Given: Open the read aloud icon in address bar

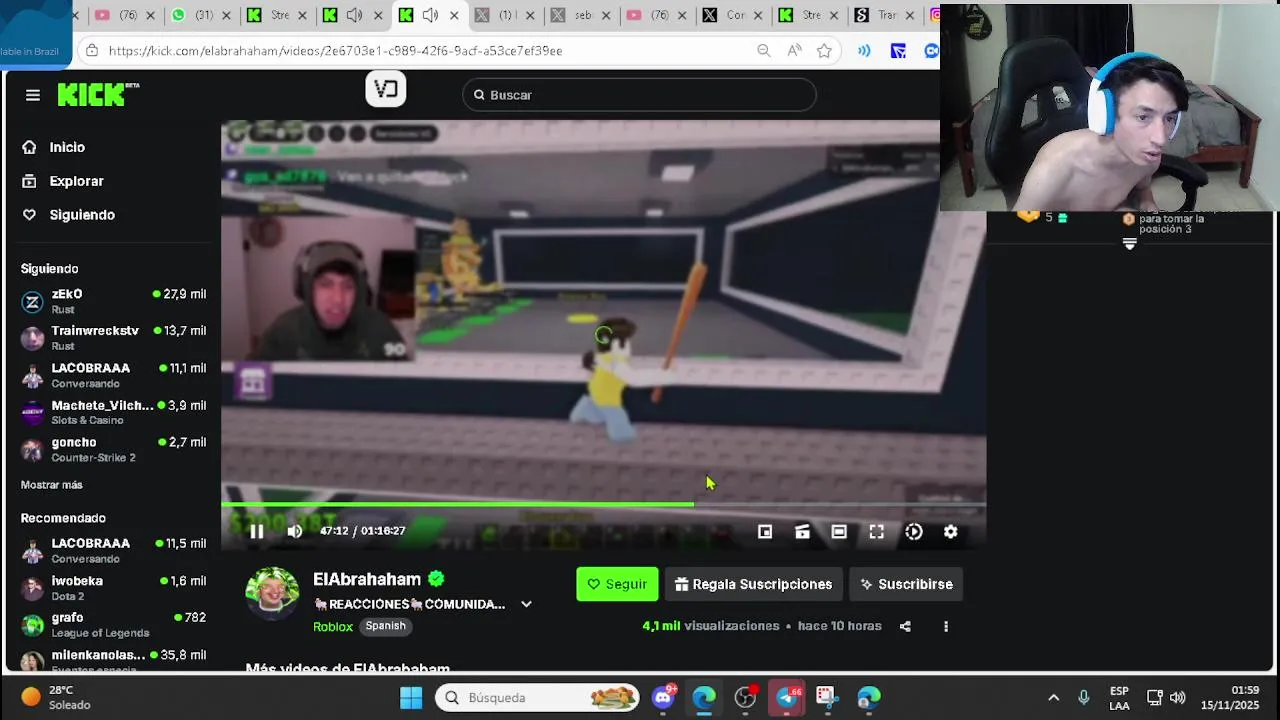Looking at the screenshot, I should pos(794,51).
